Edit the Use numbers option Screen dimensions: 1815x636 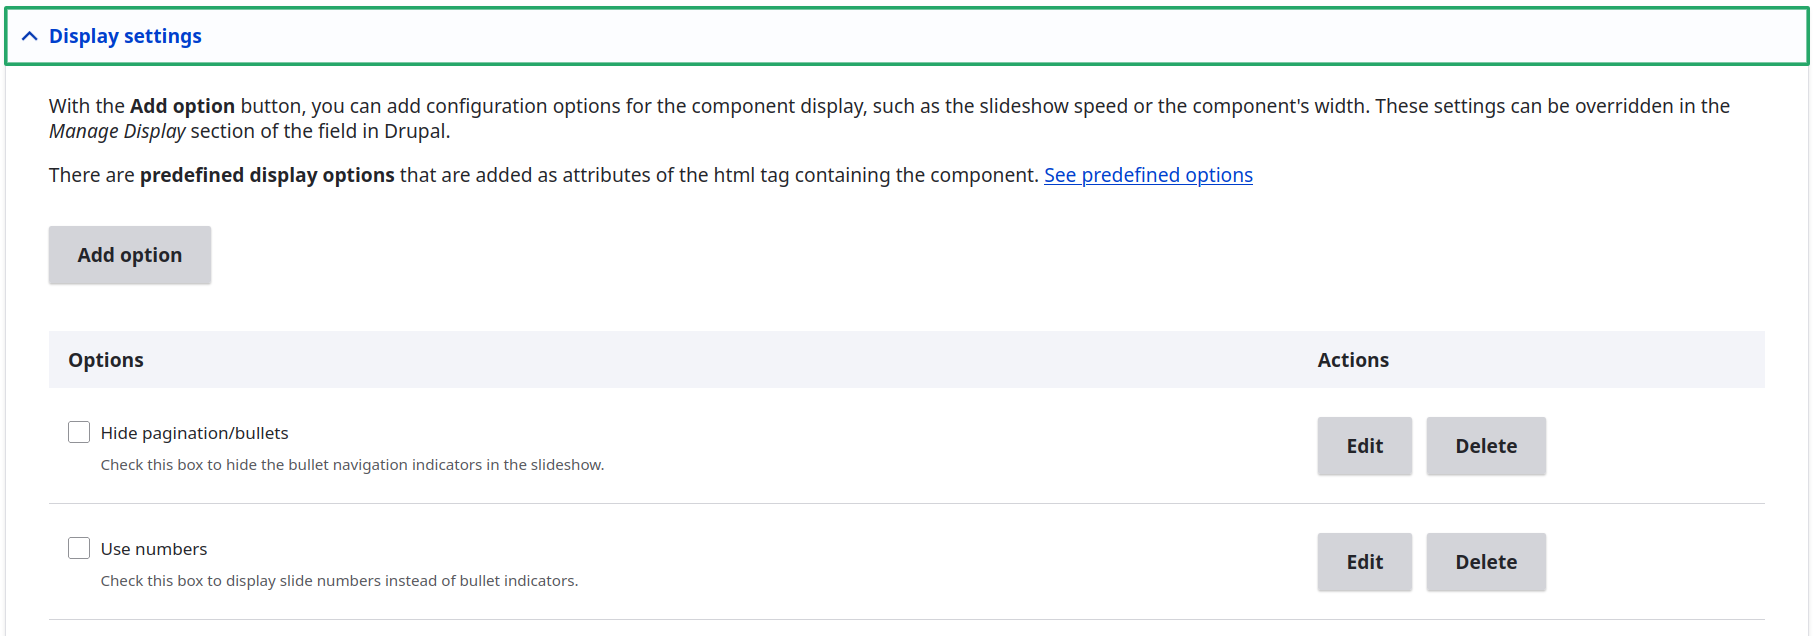coord(1364,561)
